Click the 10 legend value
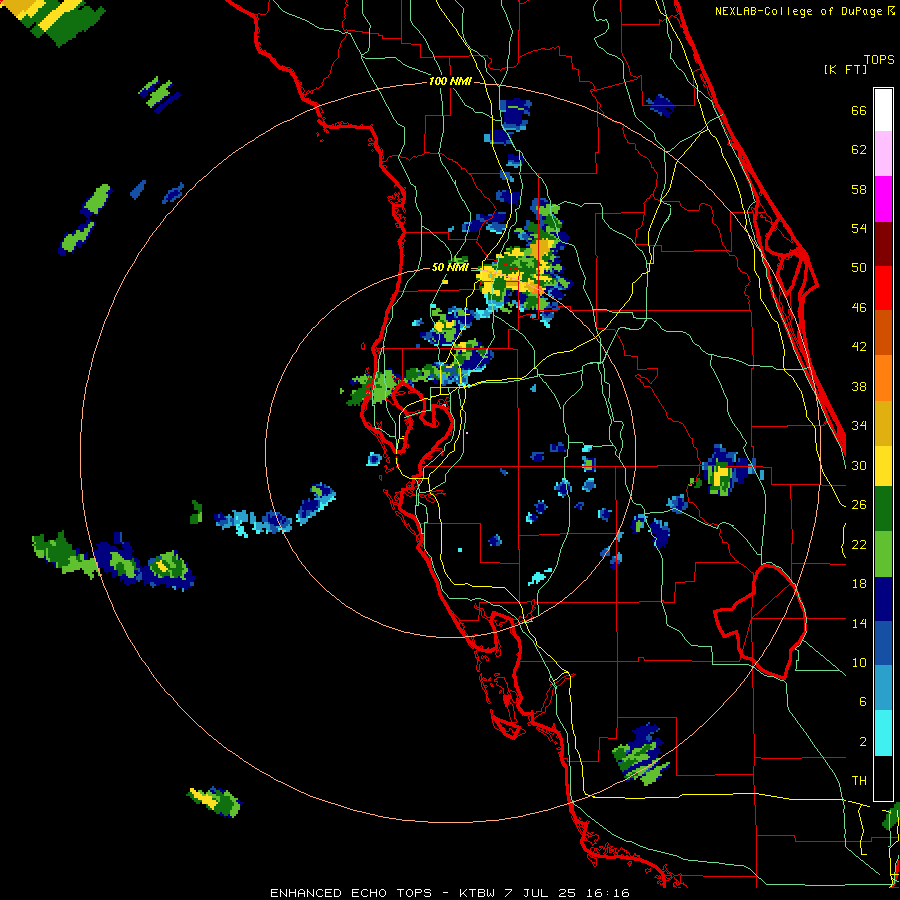Screen dimensions: 900x900 pyautogui.click(x=859, y=663)
